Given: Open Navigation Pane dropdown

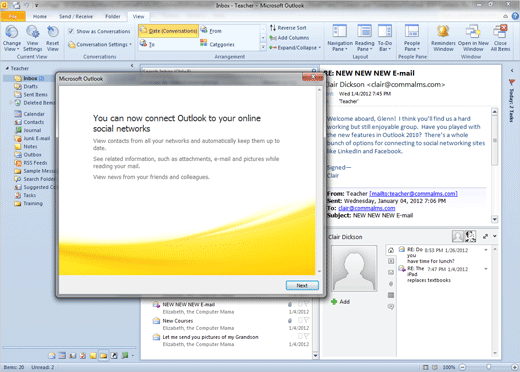Looking at the screenshot, I should pos(340,39).
